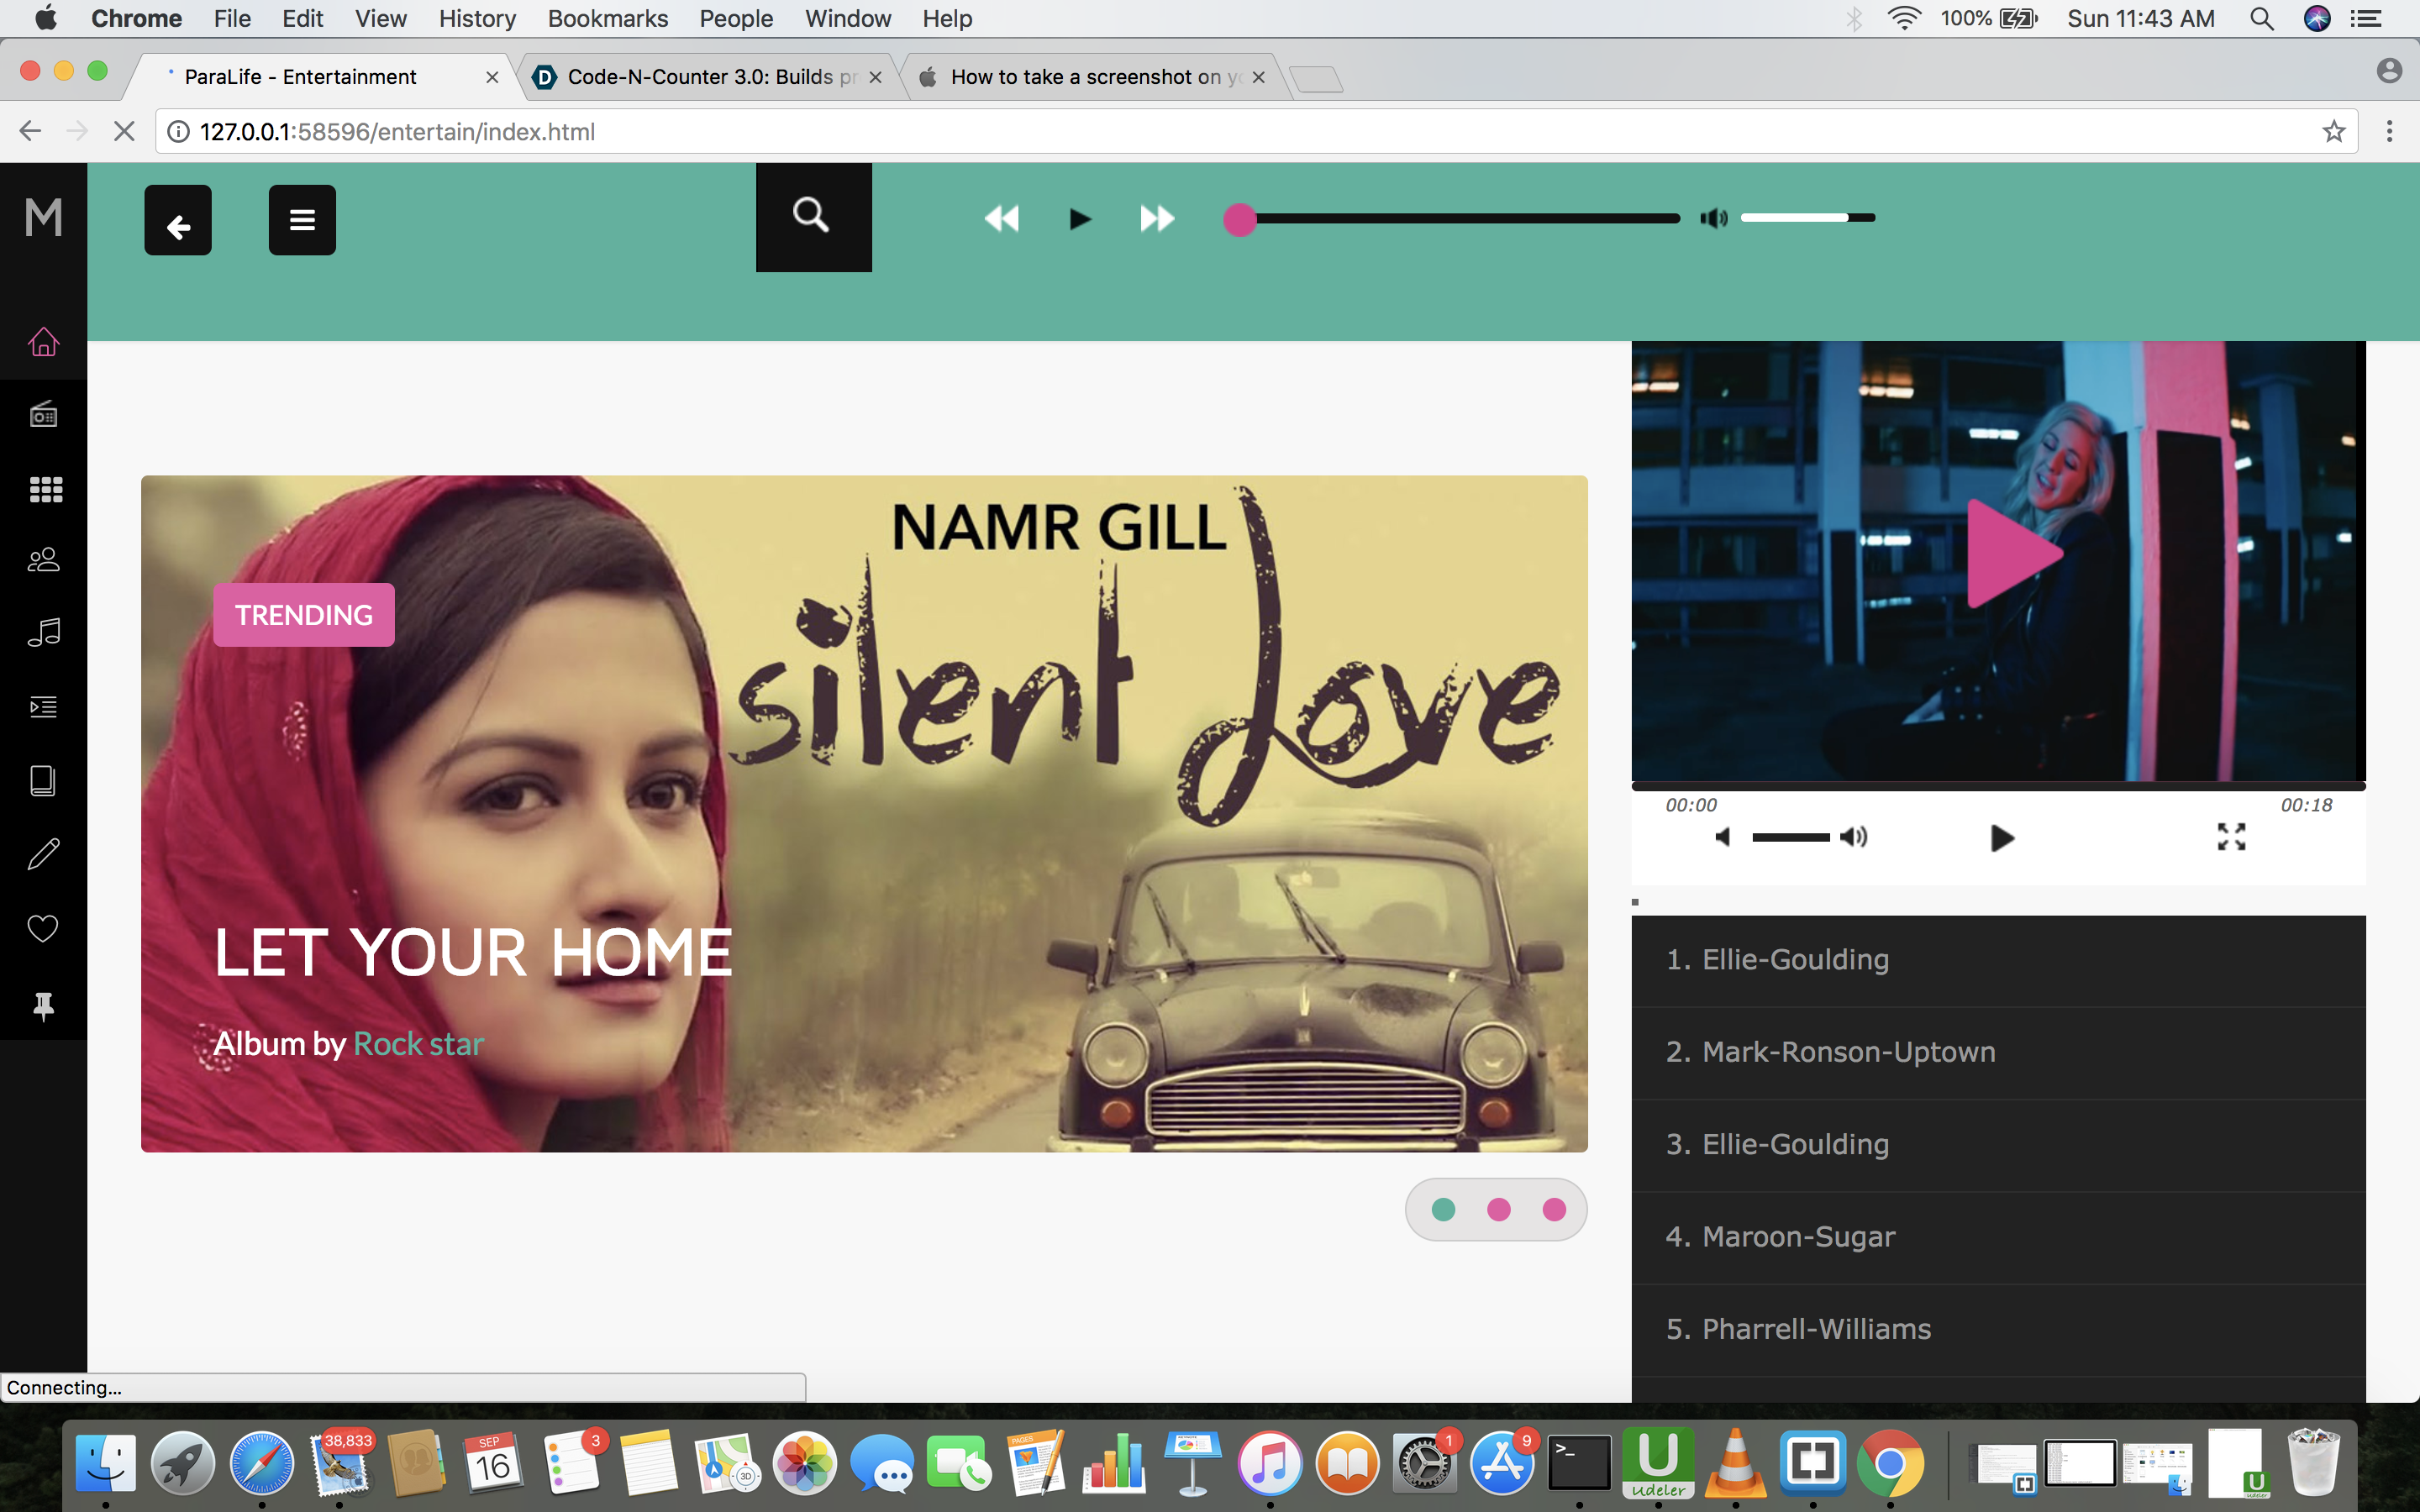Viewport: 2420px width, 1512px height.
Task: Open the hamburger menu button
Action: point(302,220)
